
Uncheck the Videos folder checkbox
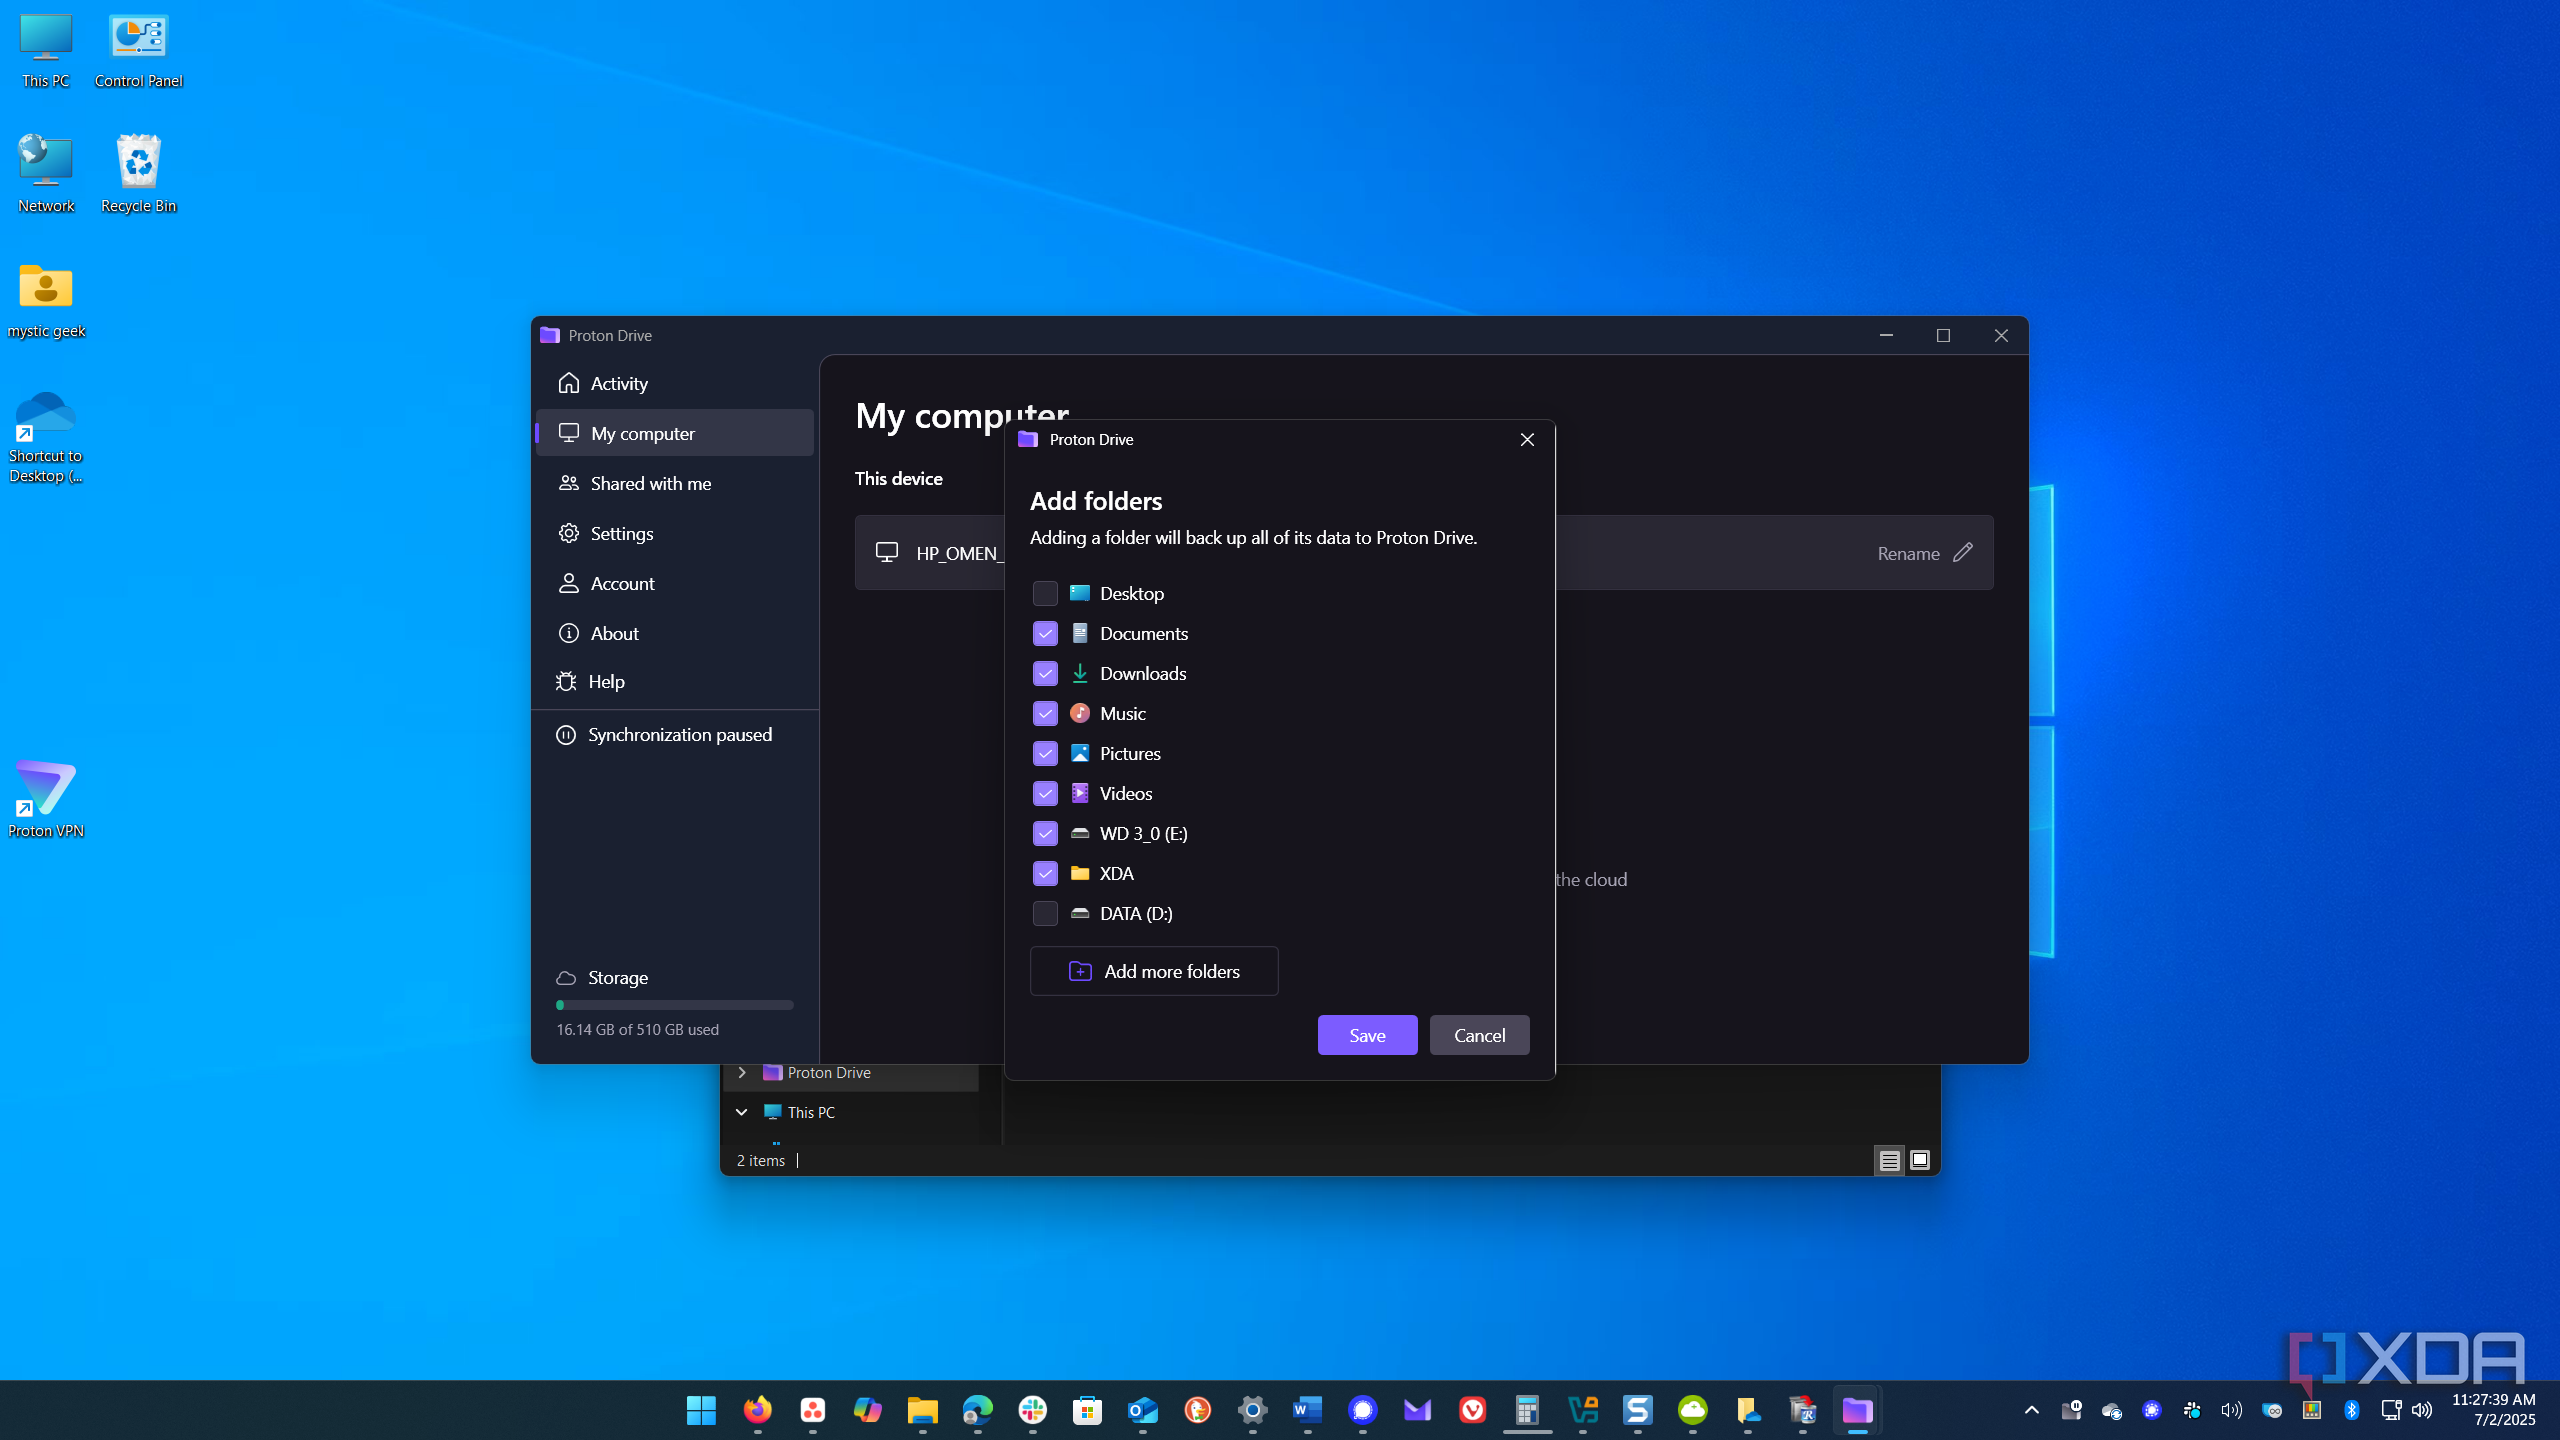pos(1045,793)
